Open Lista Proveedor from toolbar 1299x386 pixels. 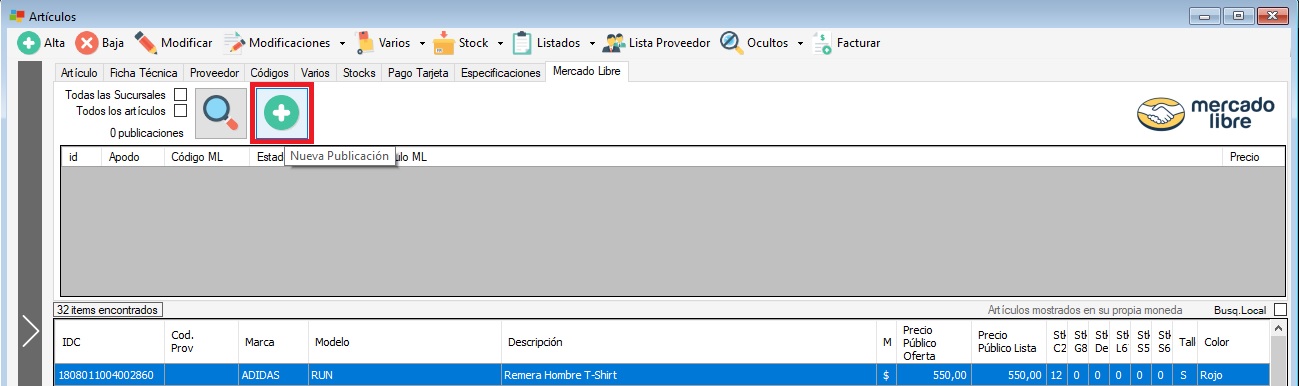656,43
